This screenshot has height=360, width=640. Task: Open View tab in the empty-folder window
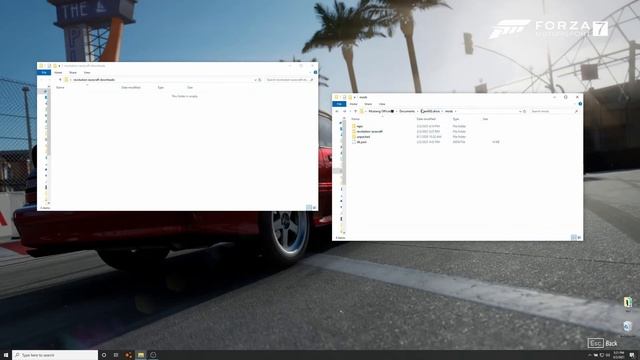pyautogui.click(x=87, y=72)
